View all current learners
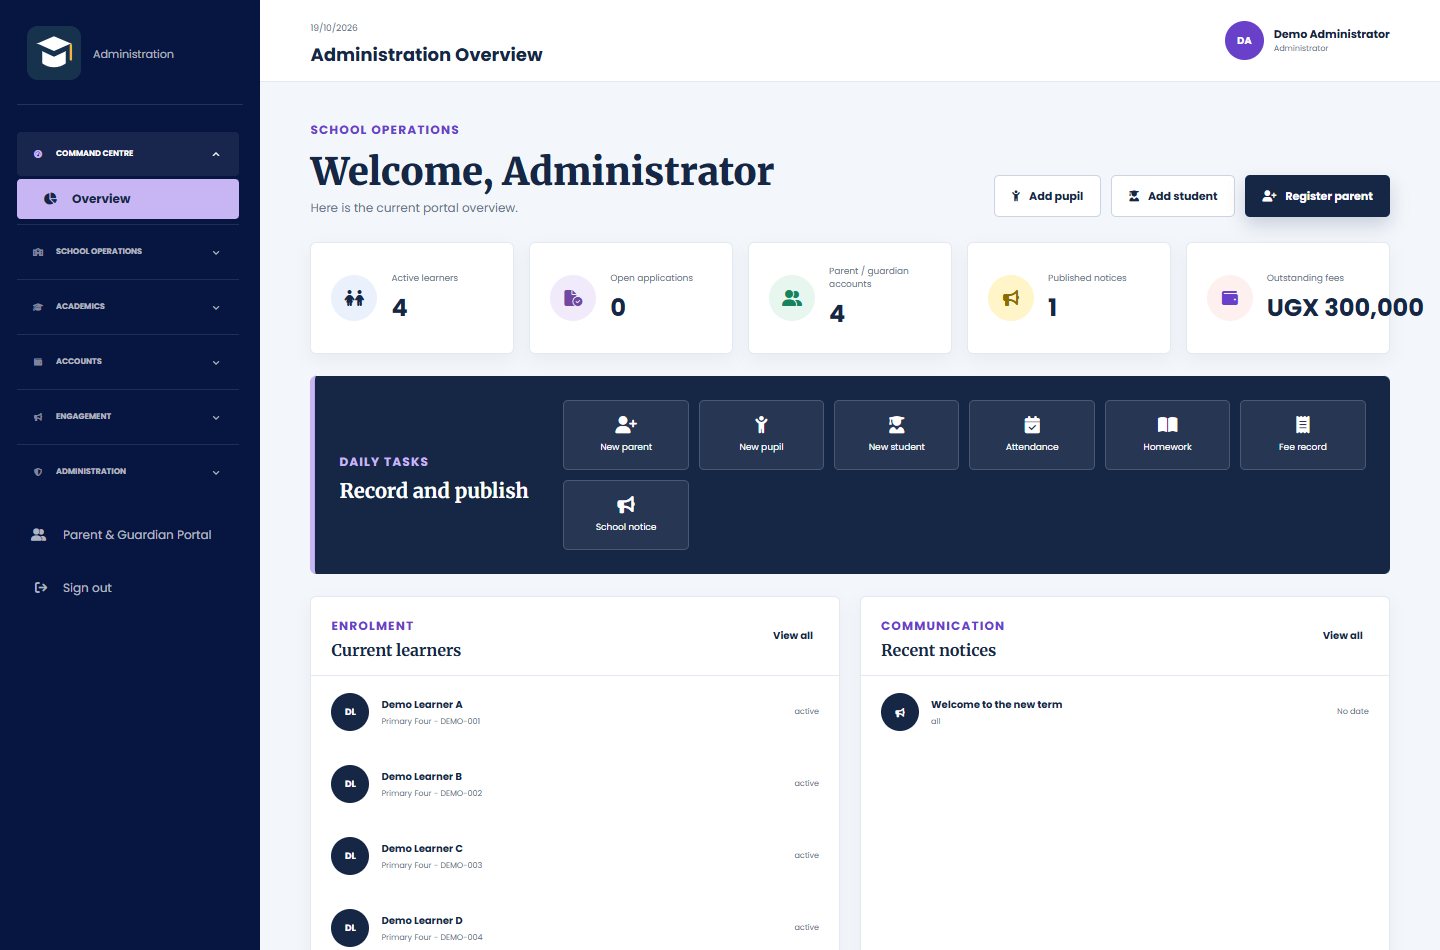 [793, 636]
